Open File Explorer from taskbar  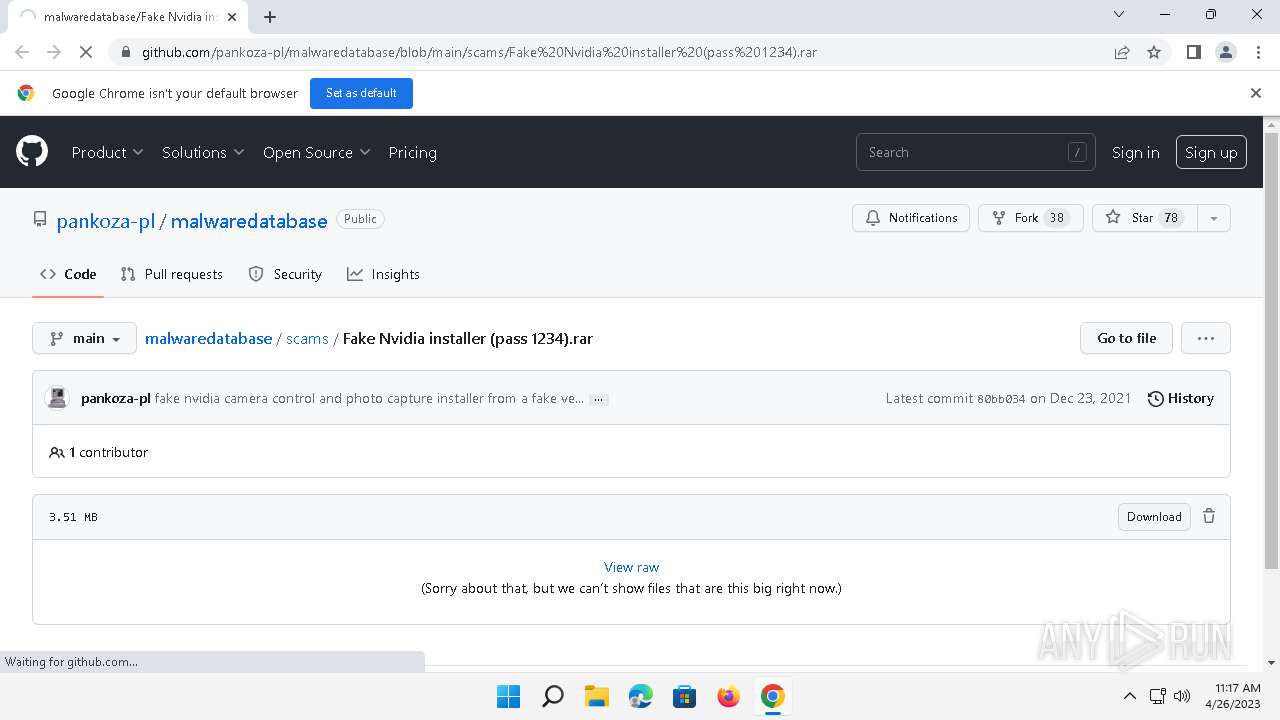coord(596,696)
